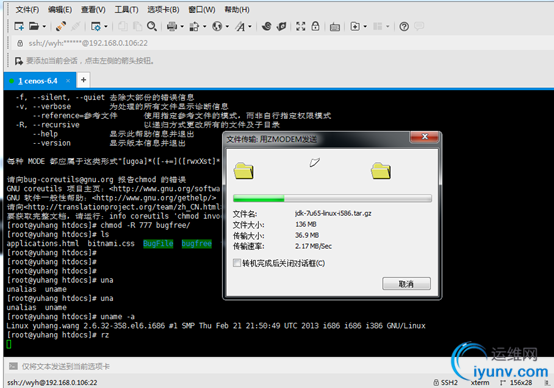The height and width of the screenshot is (388, 554).
Task: Open session Properties gear icon
Action: pos(96,26)
